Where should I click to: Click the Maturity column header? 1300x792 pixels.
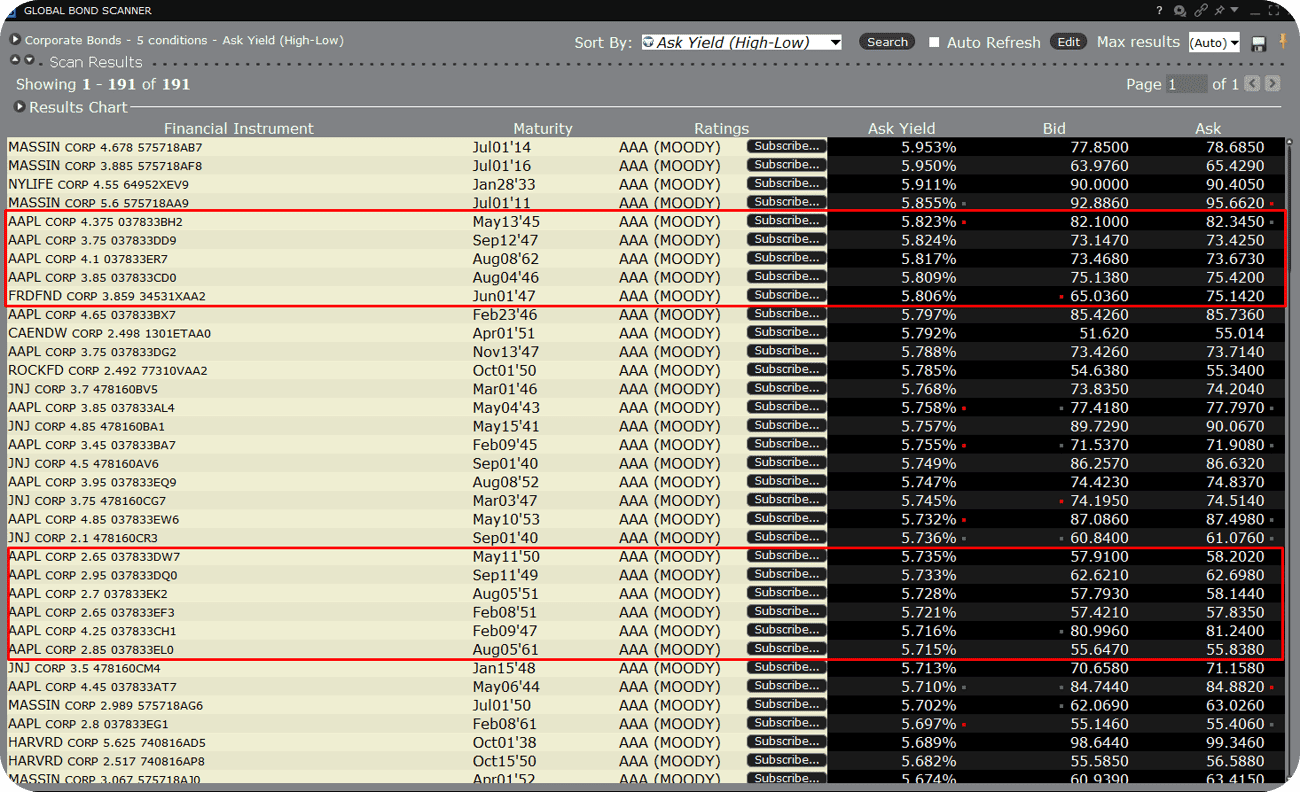542,128
